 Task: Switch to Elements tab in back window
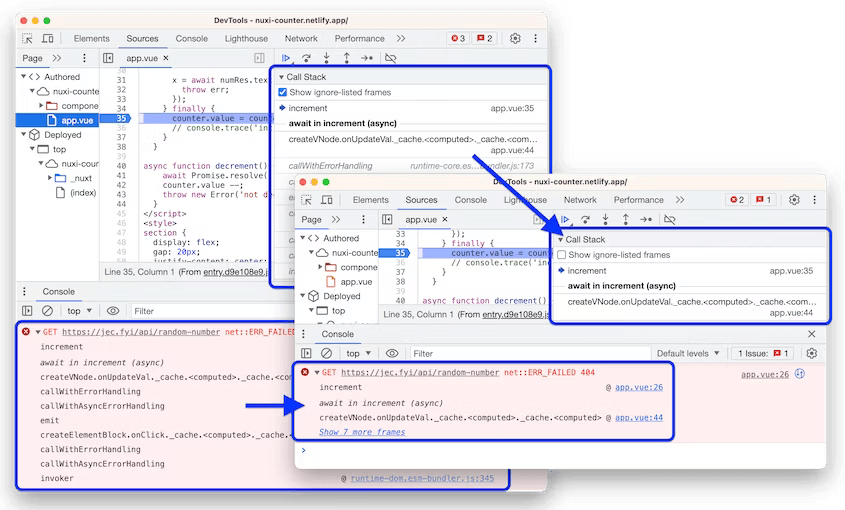92,38
